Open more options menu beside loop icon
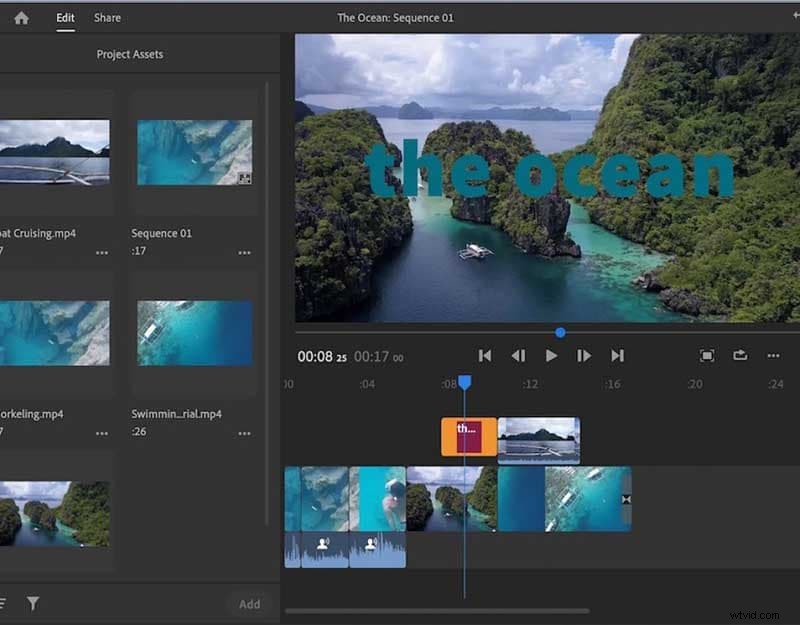This screenshot has height=625, width=800. pos(772,355)
